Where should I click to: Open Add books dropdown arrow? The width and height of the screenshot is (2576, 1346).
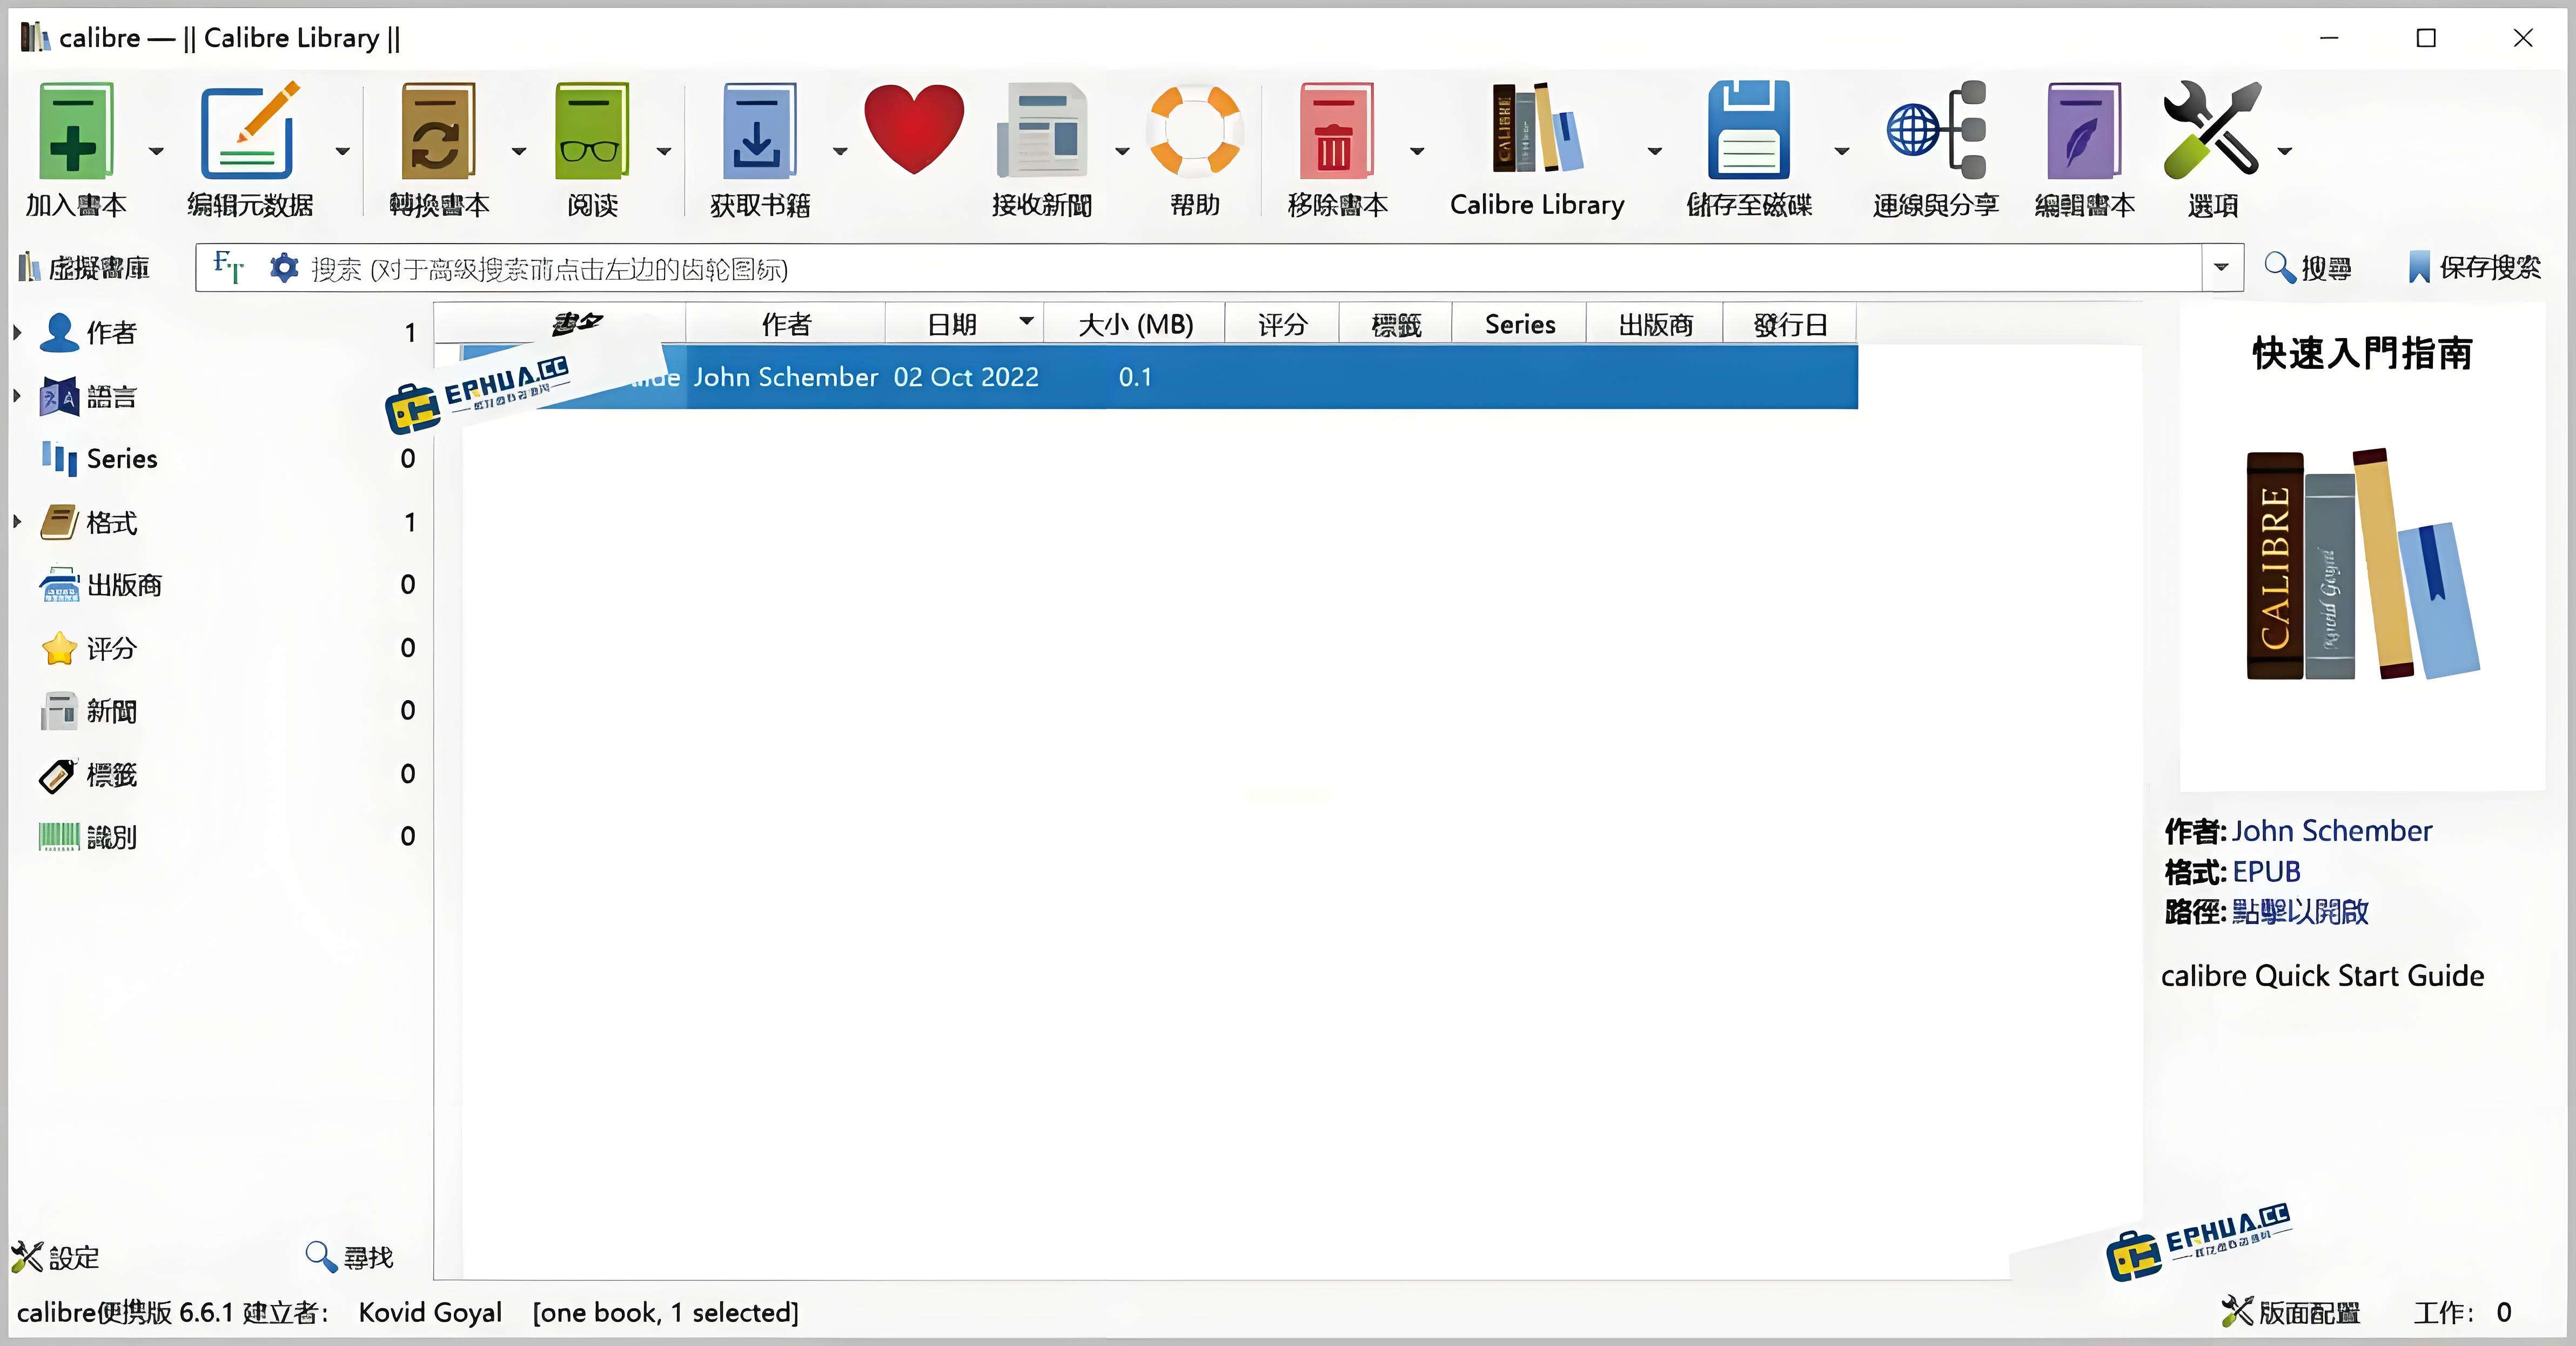coord(156,151)
